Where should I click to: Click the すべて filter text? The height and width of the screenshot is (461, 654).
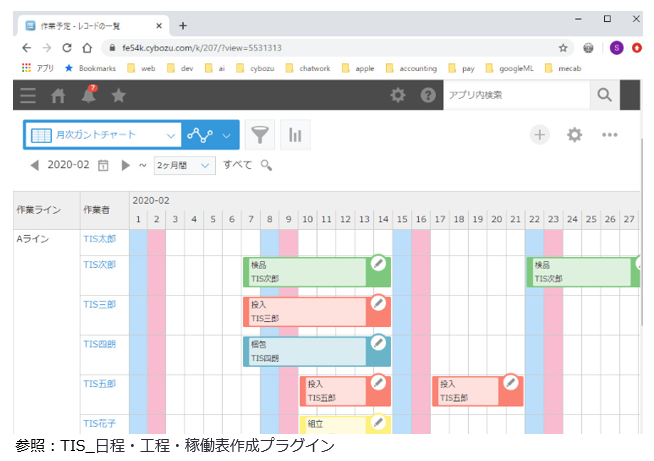tap(237, 165)
